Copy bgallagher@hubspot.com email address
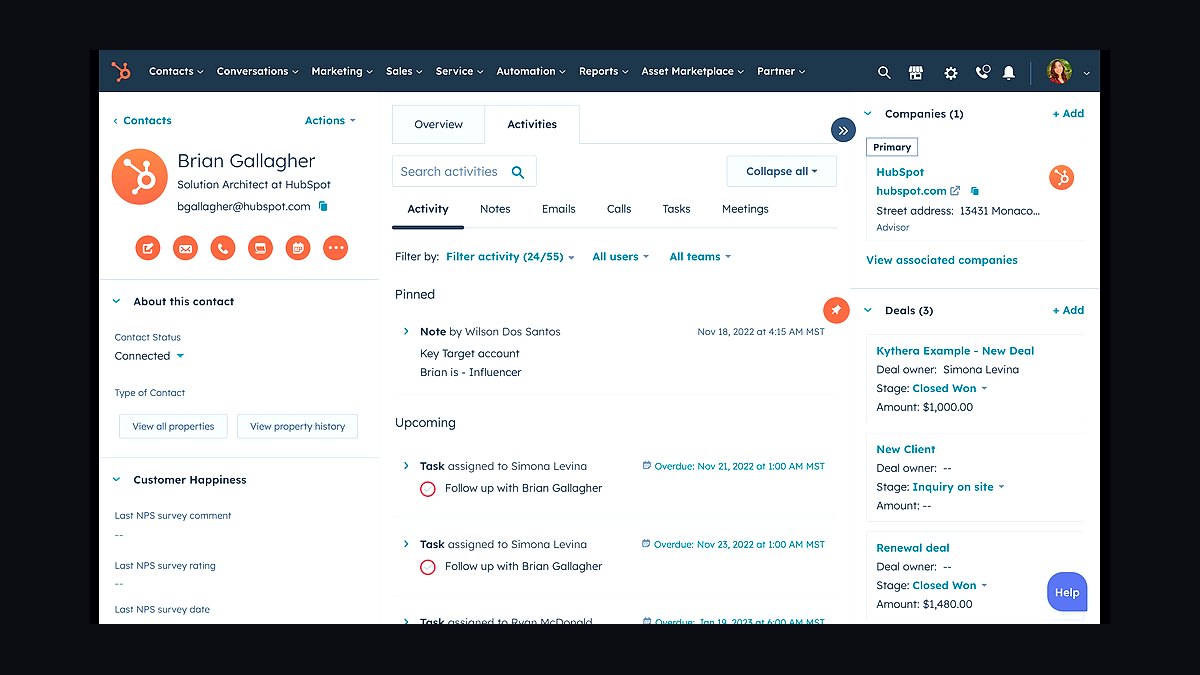The height and width of the screenshot is (675, 1200). click(323, 206)
